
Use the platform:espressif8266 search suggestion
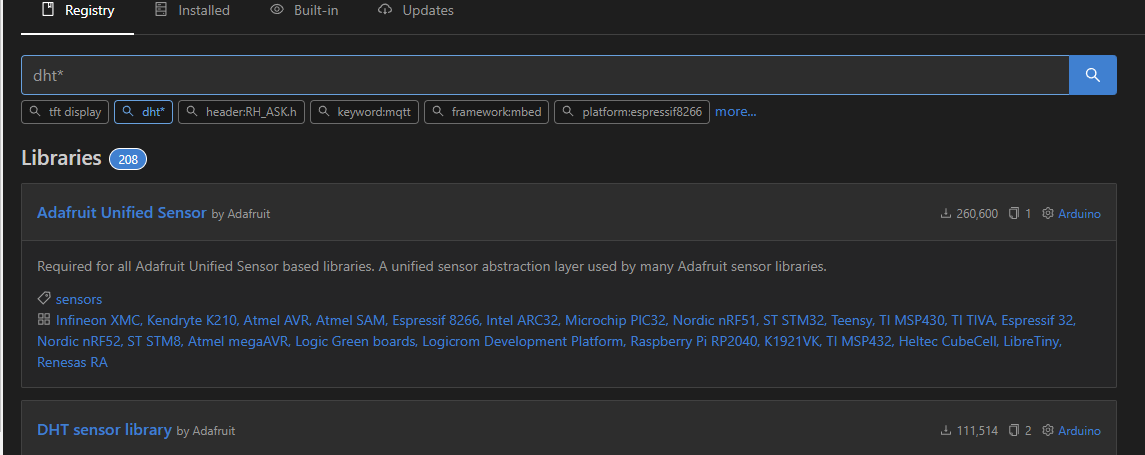(632, 112)
